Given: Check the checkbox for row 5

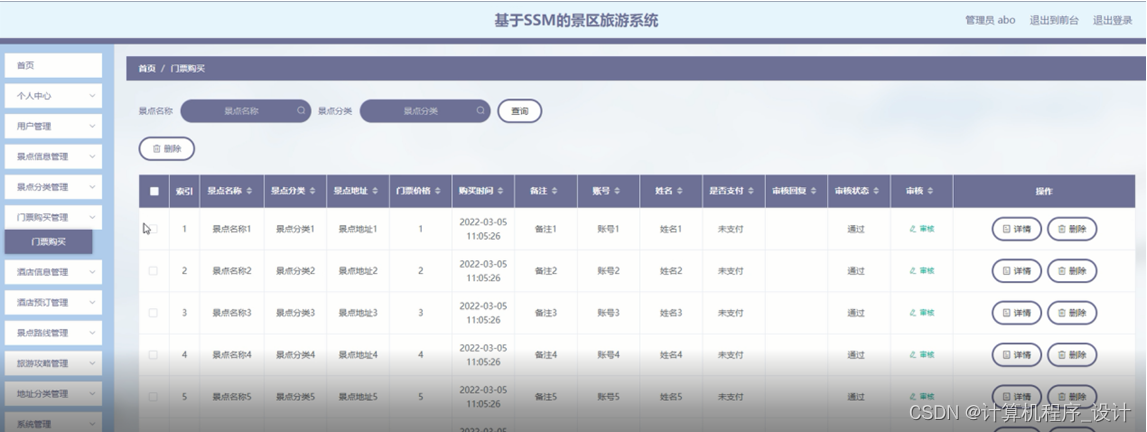Looking at the screenshot, I should [x=154, y=397].
